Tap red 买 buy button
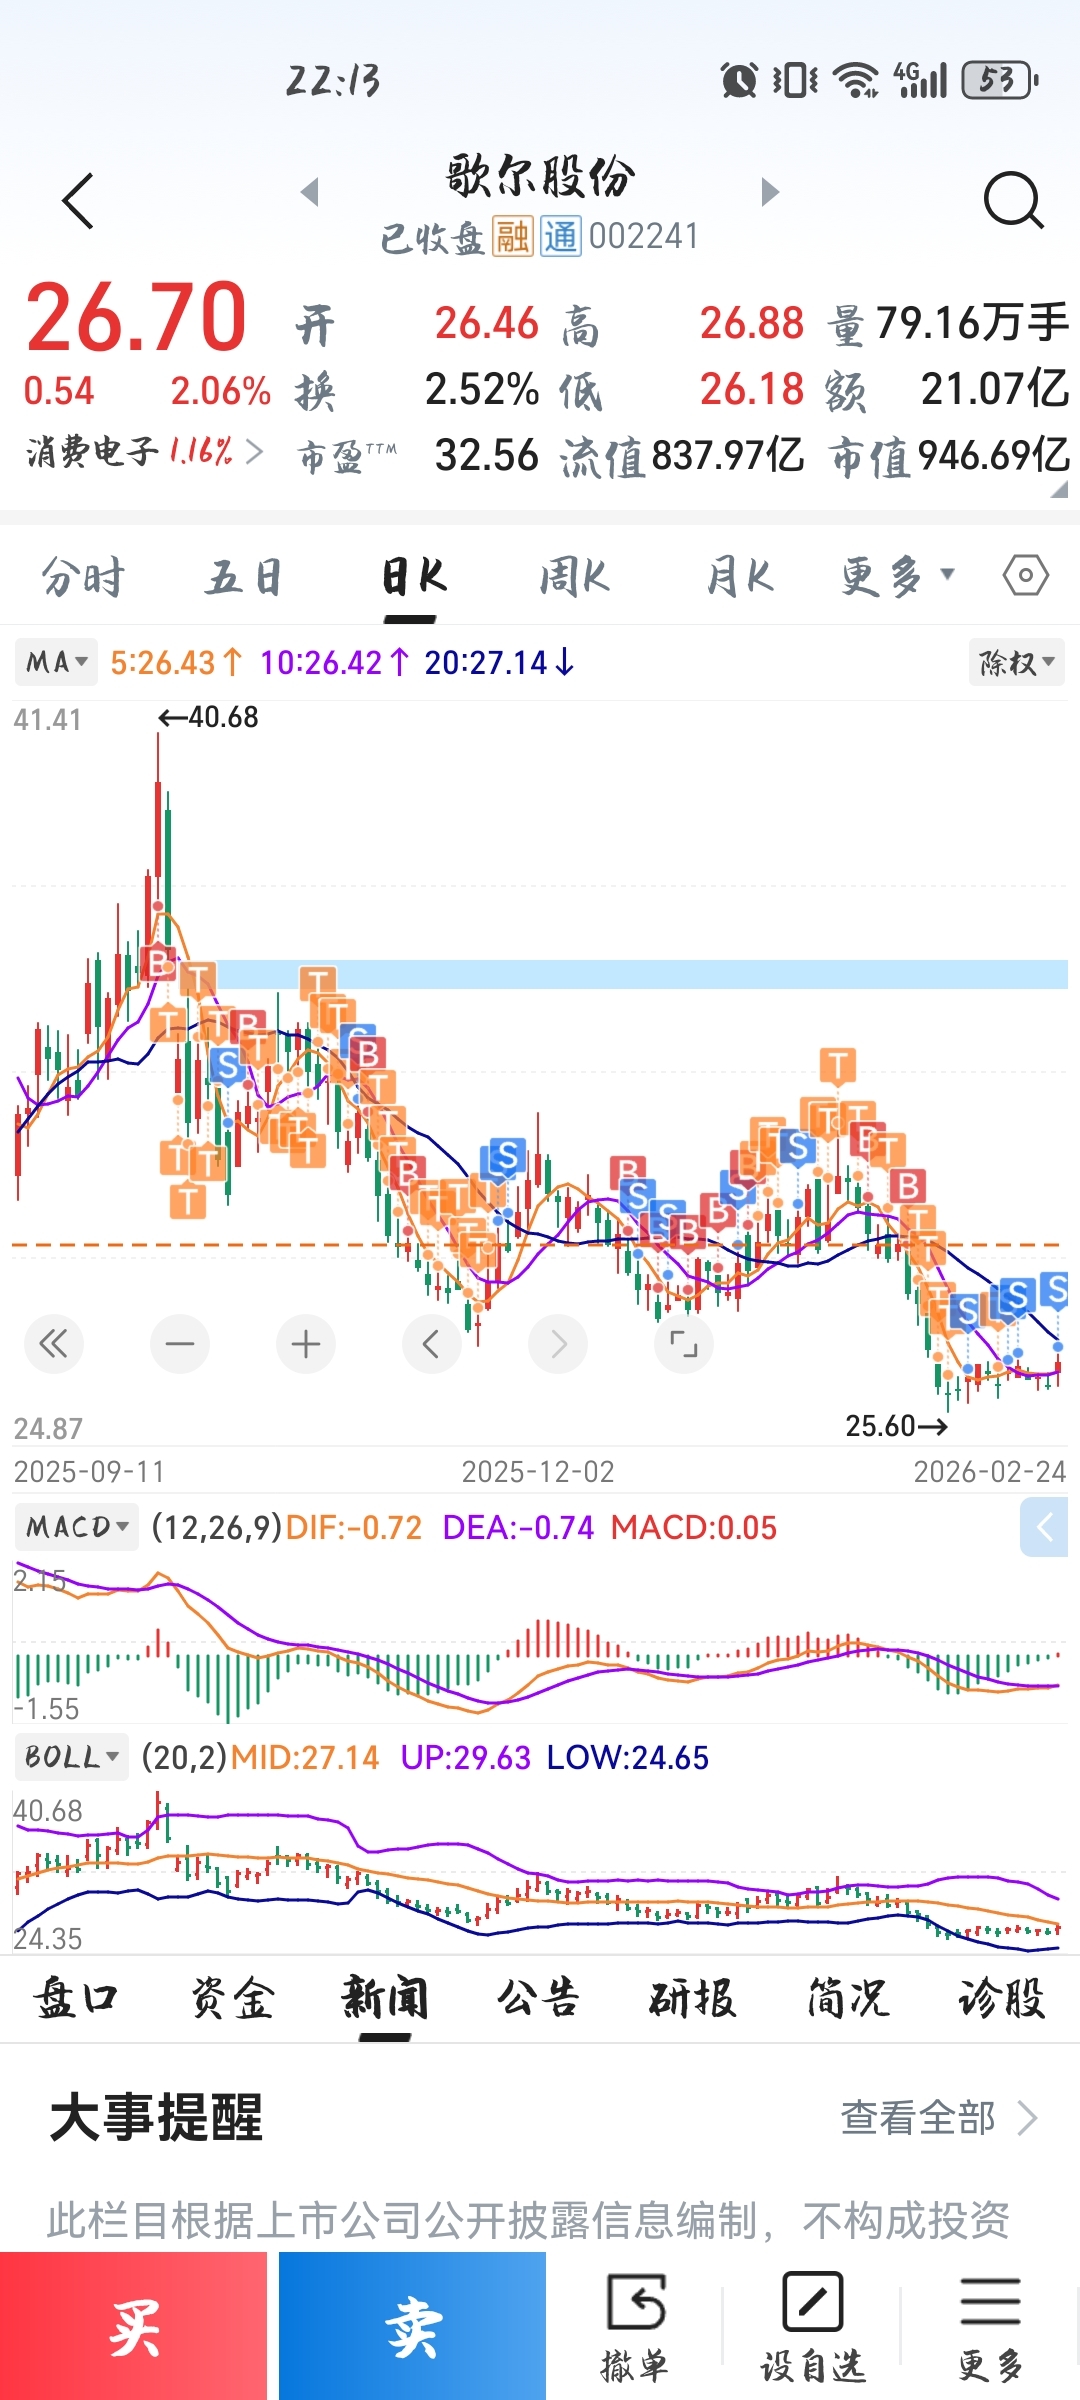Viewport: 1080px width, 2400px height. pos(134,2326)
